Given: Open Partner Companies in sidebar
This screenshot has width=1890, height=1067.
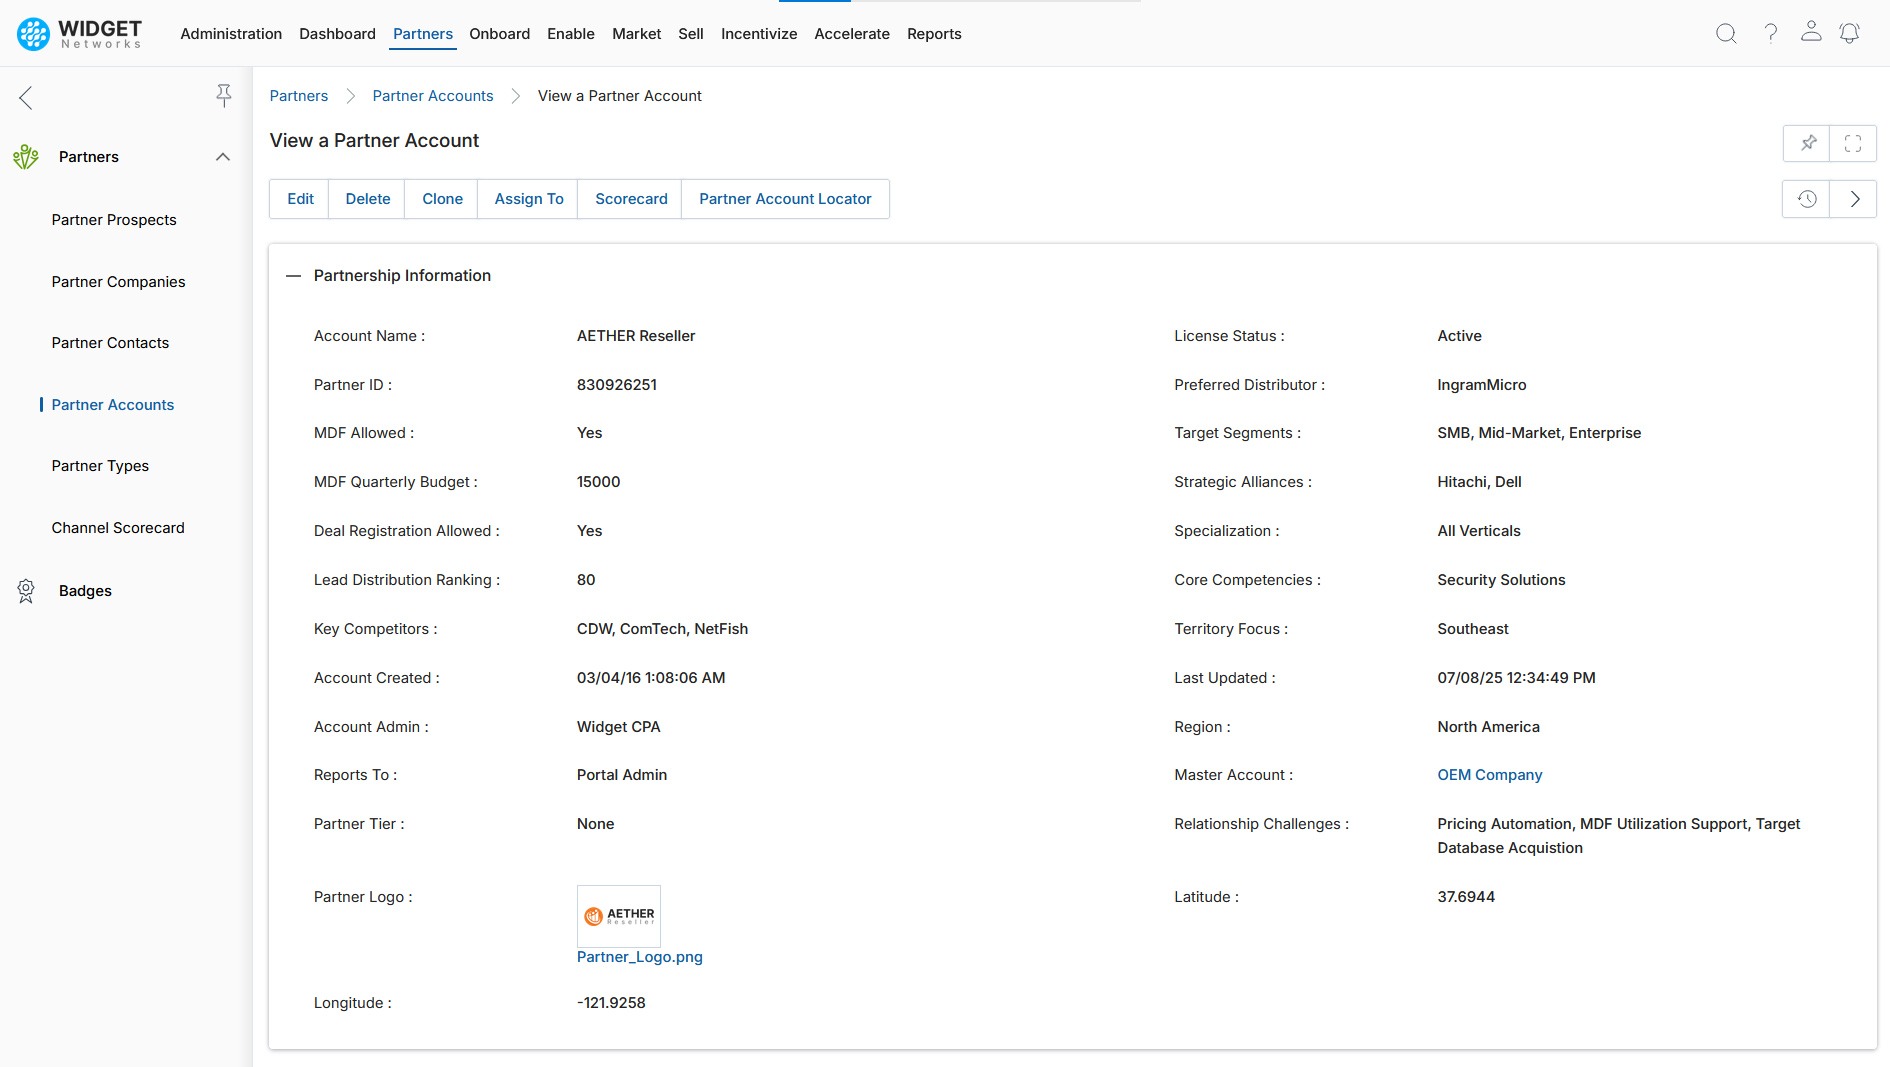Looking at the screenshot, I should pyautogui.click(x=118, y=282).
